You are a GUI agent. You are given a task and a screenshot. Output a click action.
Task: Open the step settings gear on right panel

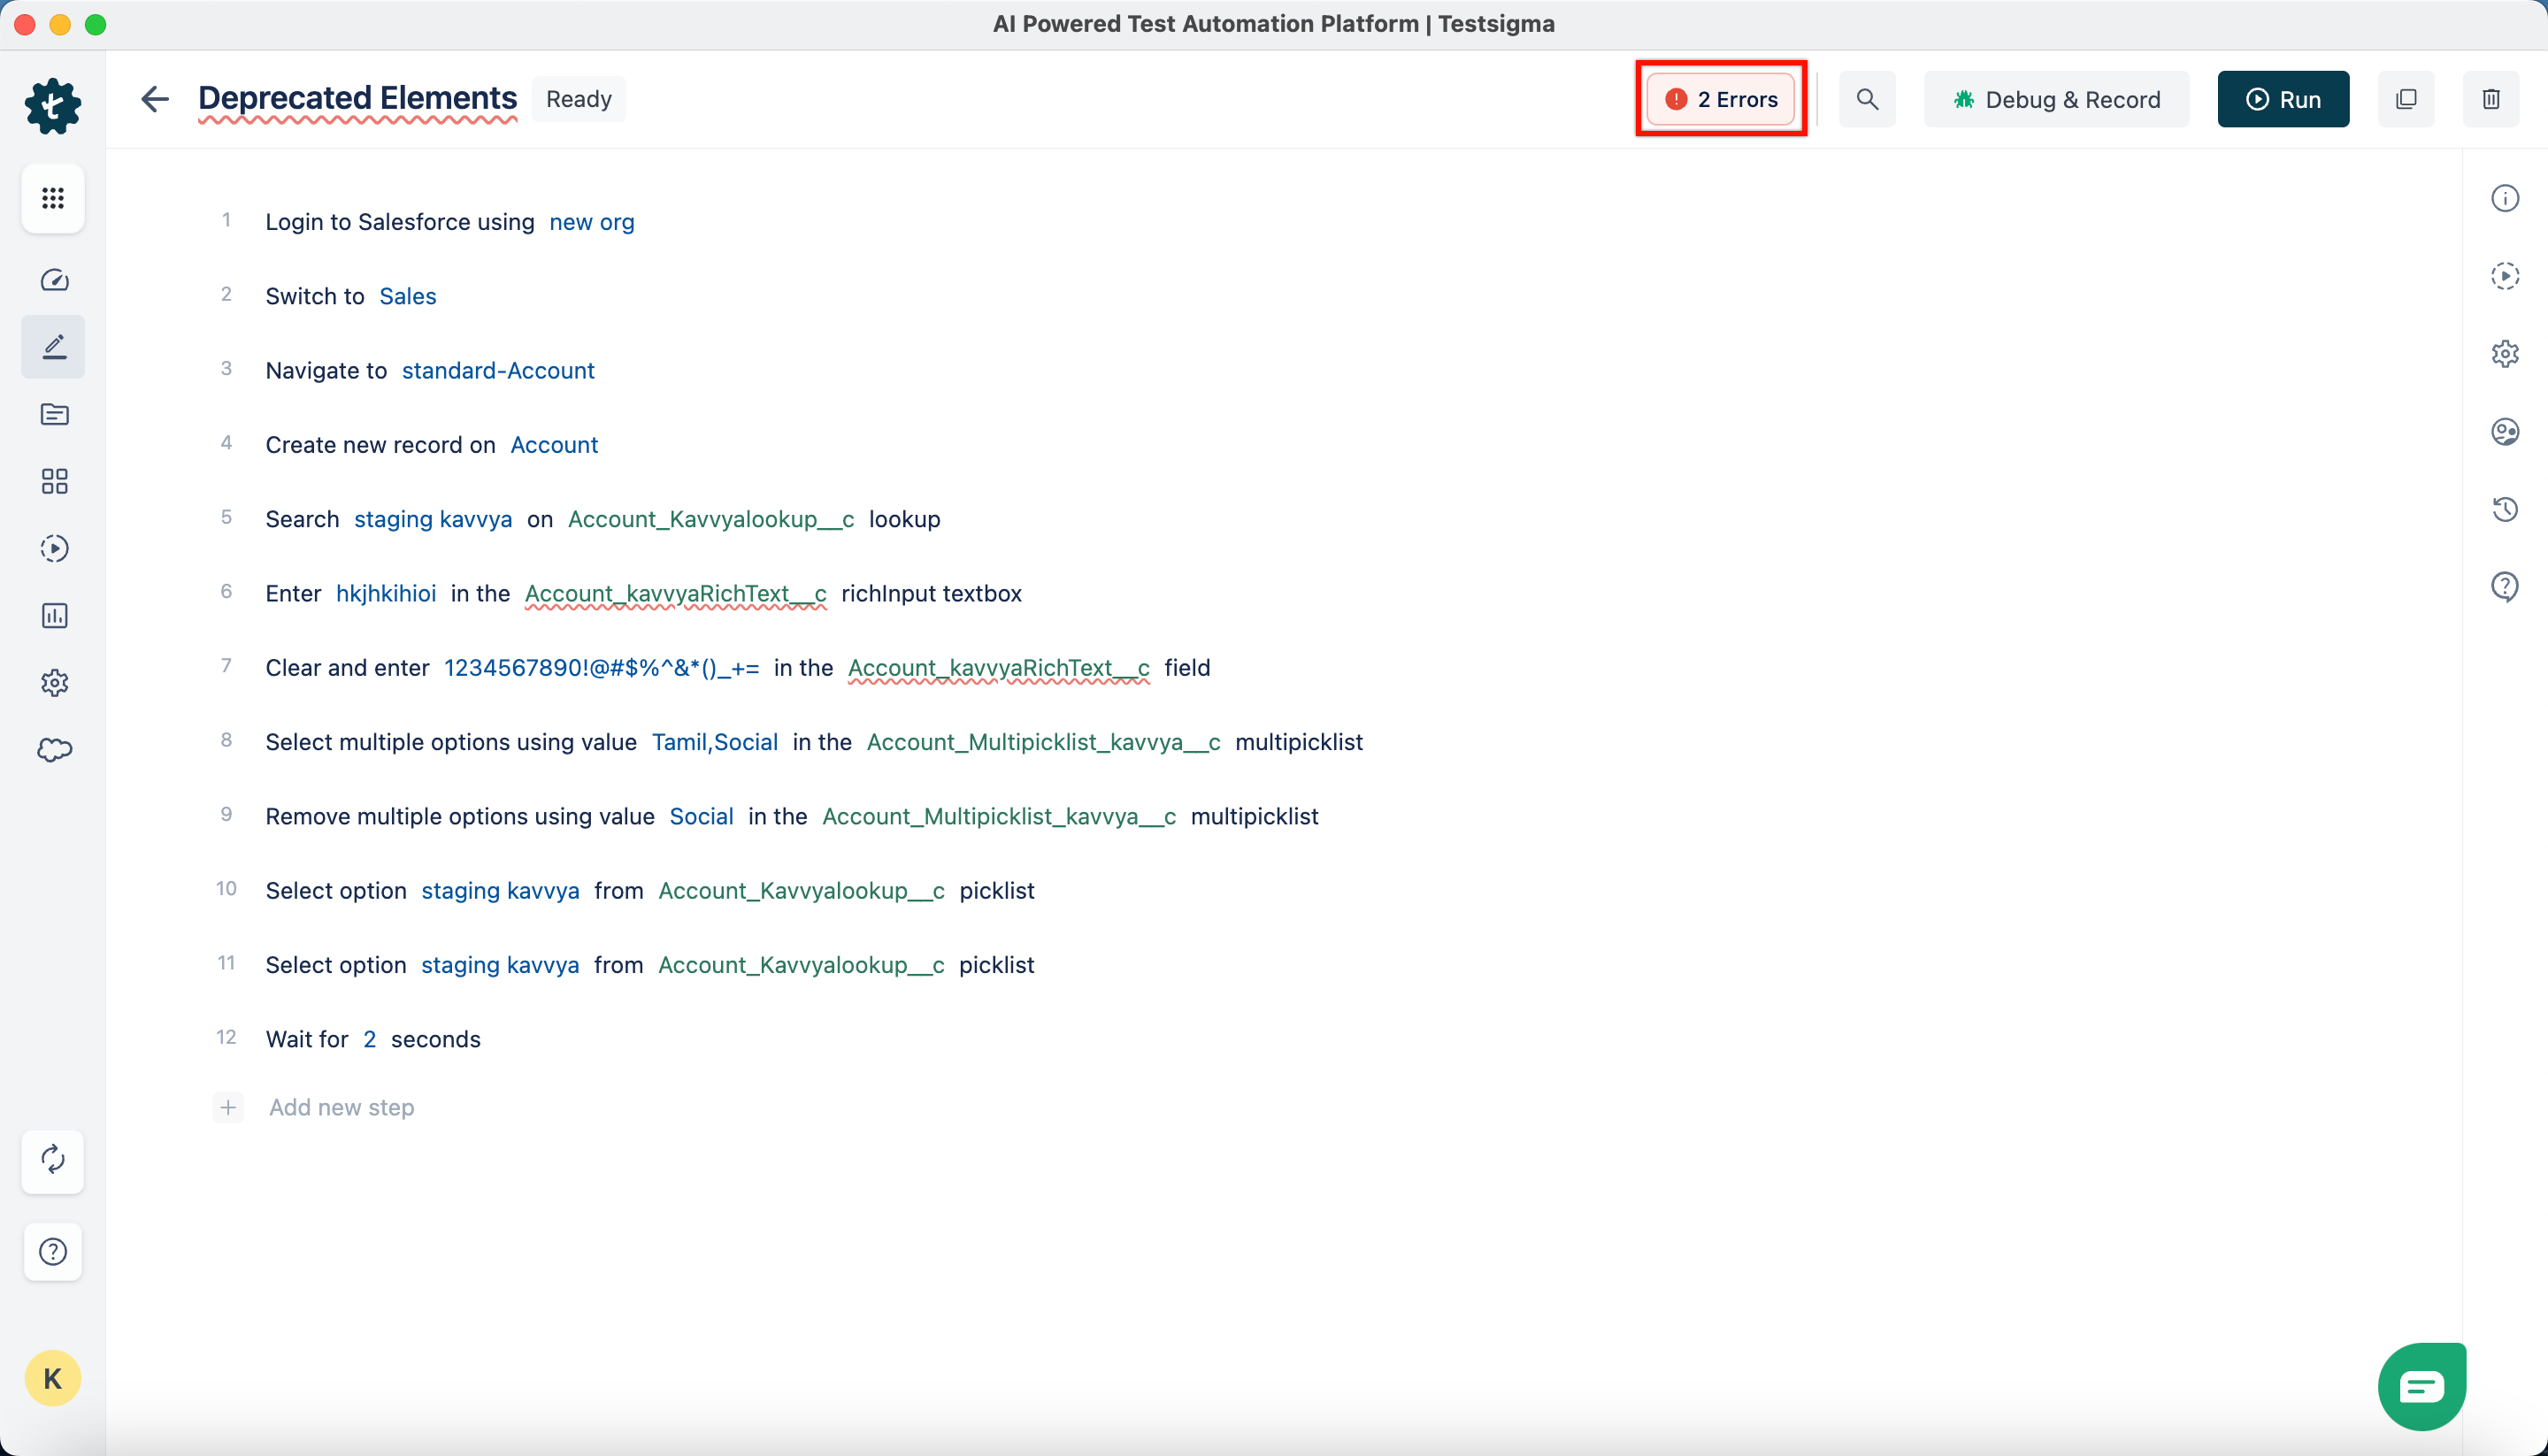coord(2505,353)
